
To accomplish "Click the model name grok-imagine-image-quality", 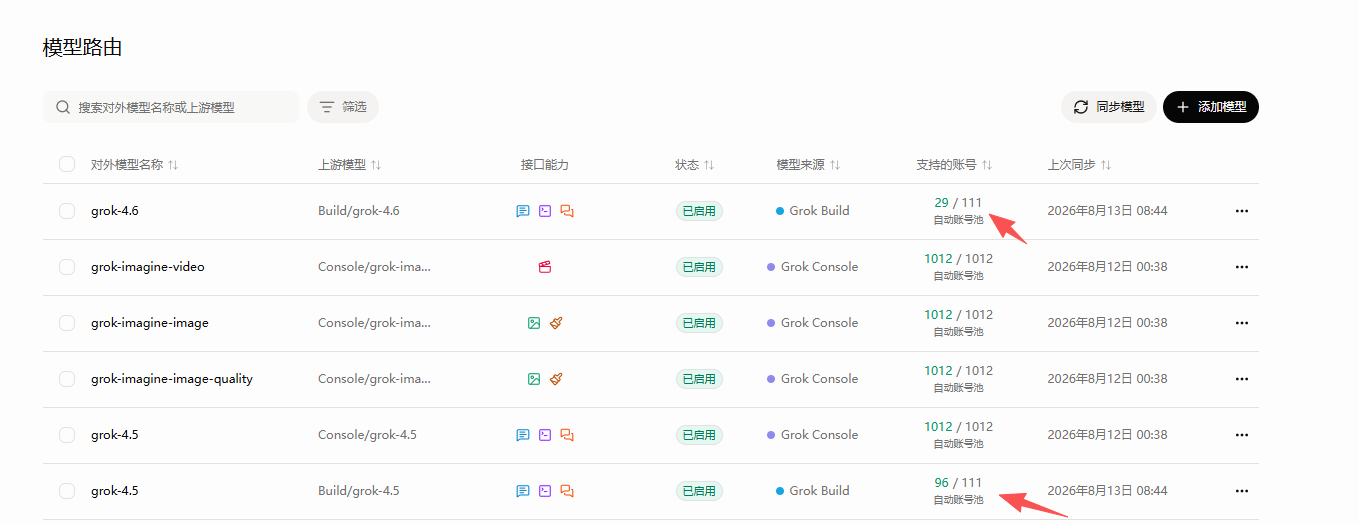I will pyautogui.click(x=172, y=379).
